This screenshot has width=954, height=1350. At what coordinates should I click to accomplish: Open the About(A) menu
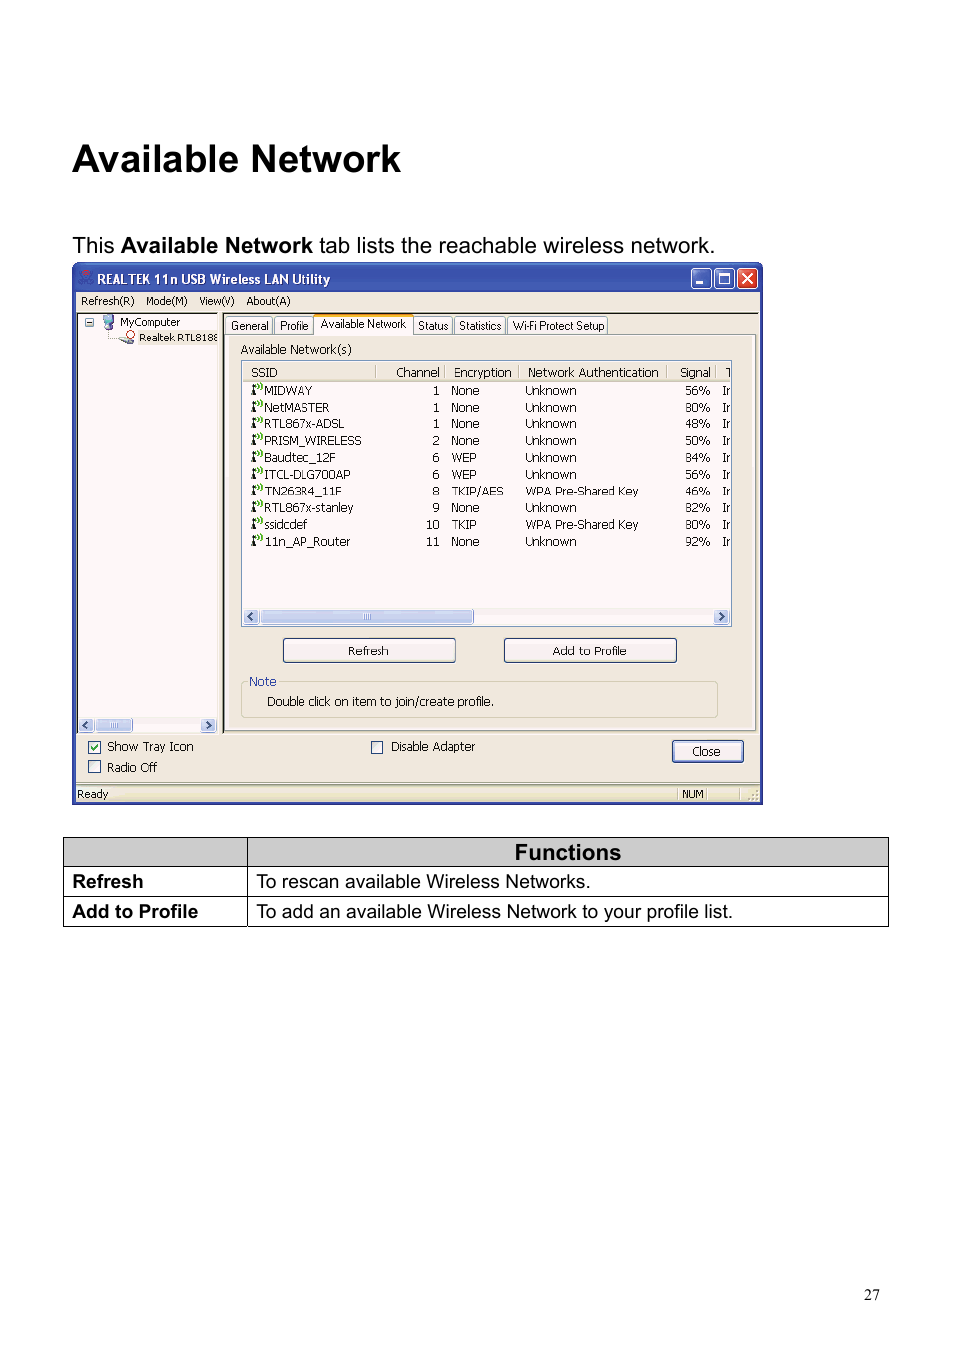pos(268,301)
